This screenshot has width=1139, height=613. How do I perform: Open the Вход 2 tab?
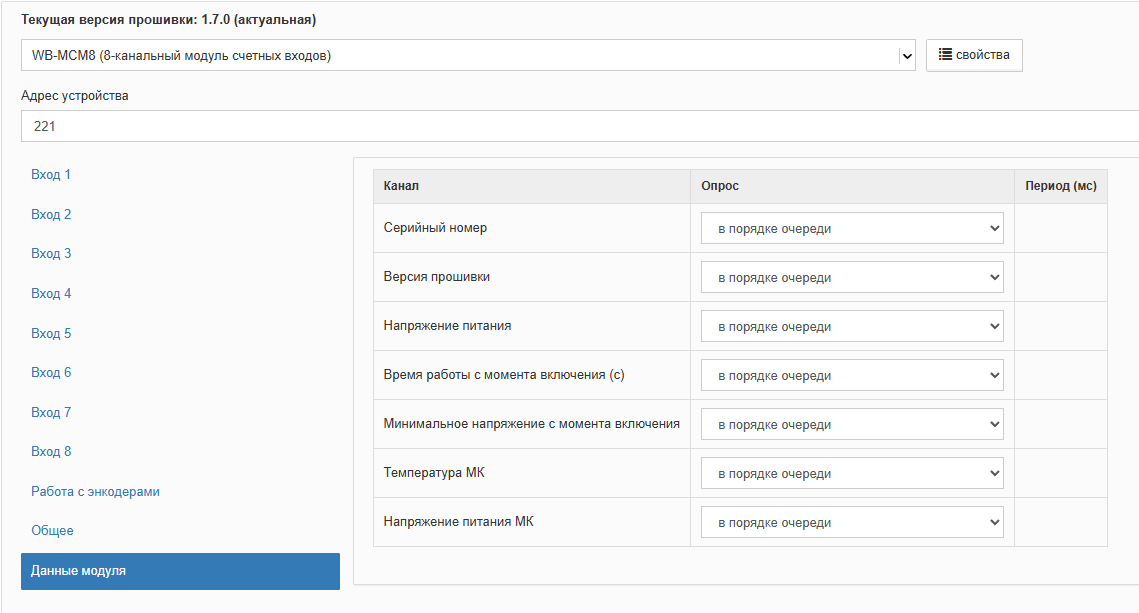(51, 215)
